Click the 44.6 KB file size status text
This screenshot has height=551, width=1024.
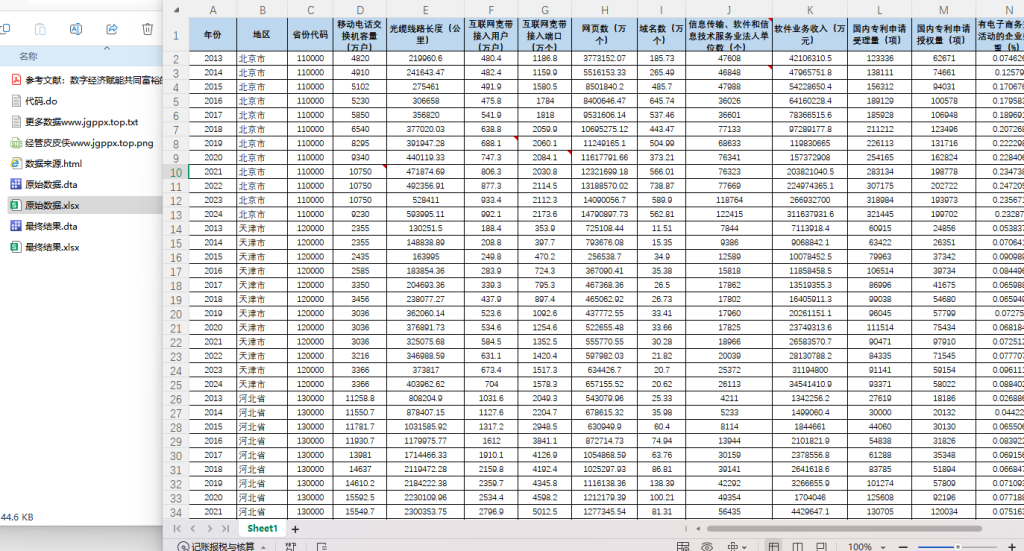17,517
